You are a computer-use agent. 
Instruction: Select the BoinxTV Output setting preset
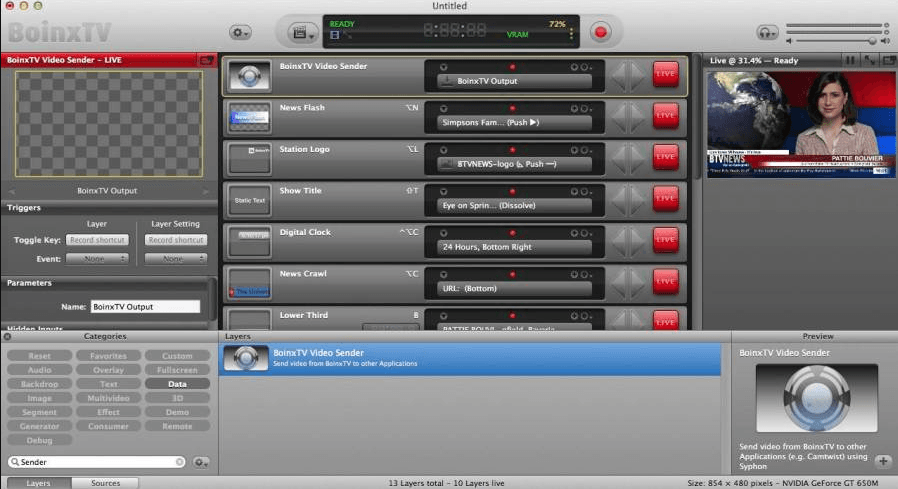click(514, 81)
